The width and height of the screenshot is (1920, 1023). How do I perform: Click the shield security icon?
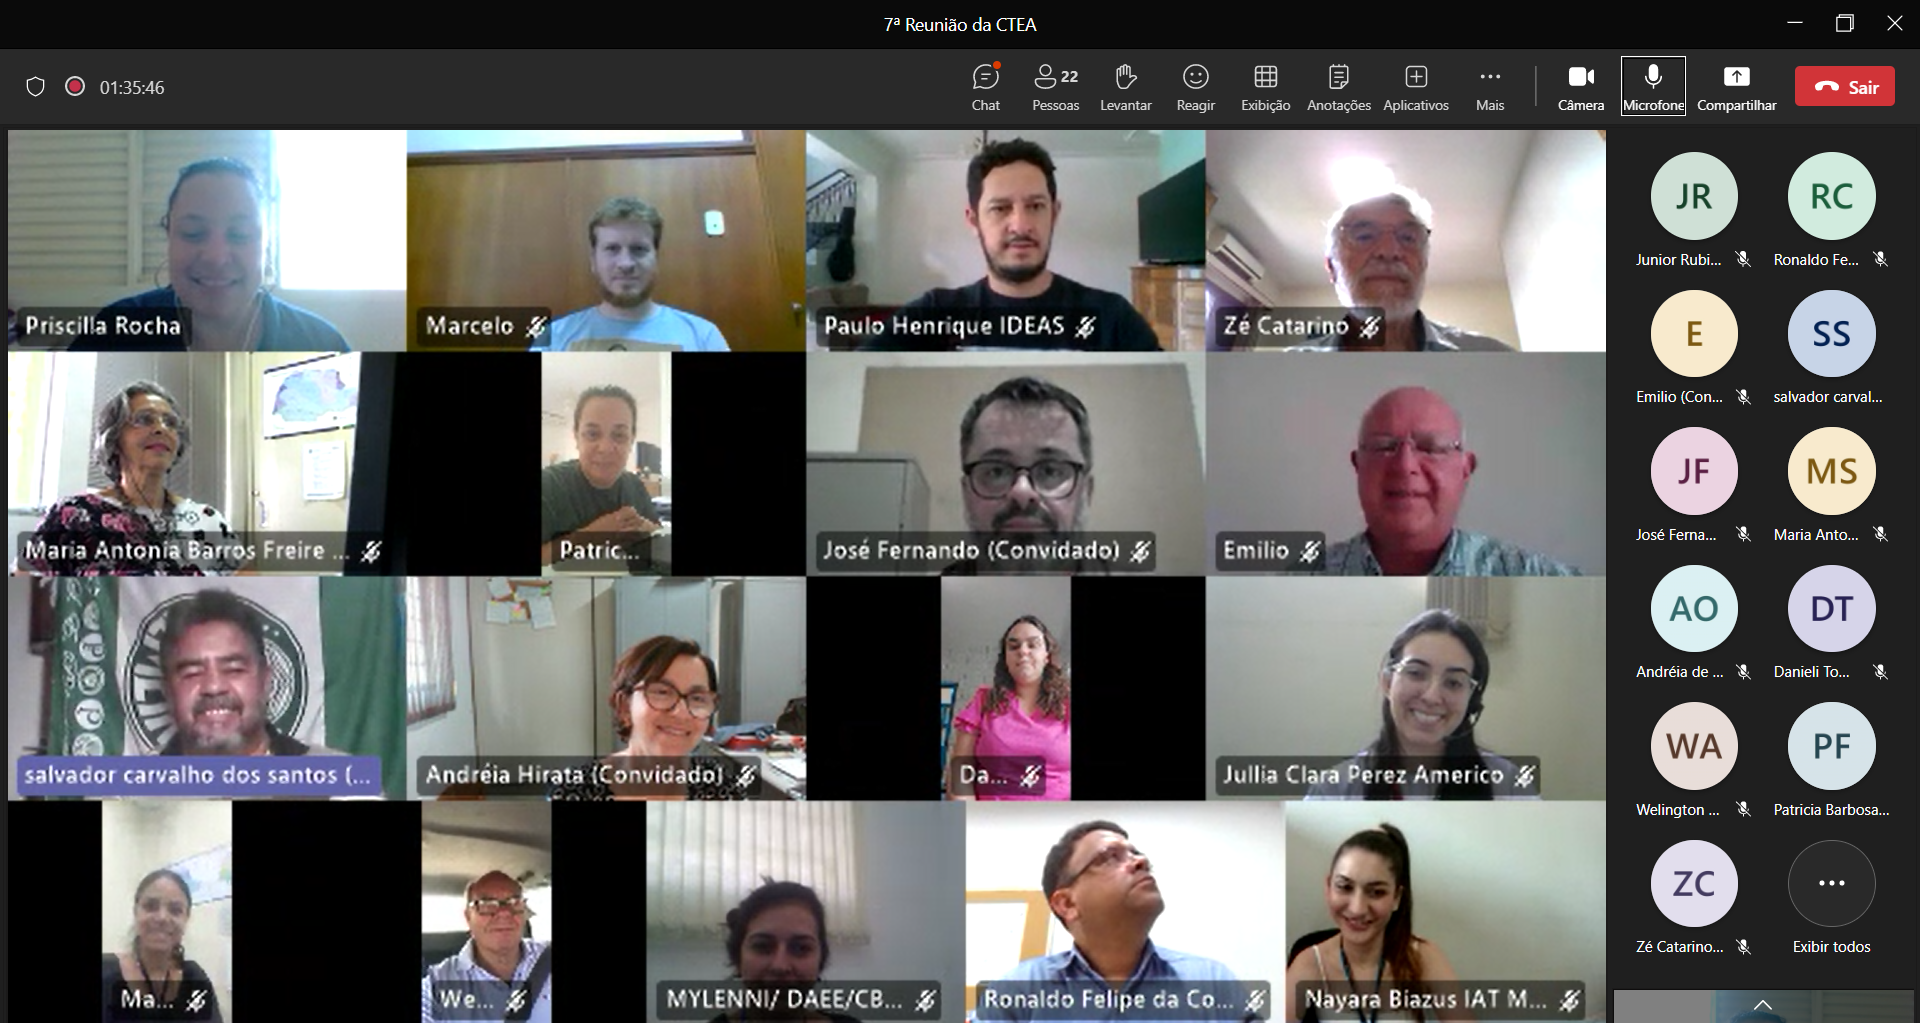point(35,87)
